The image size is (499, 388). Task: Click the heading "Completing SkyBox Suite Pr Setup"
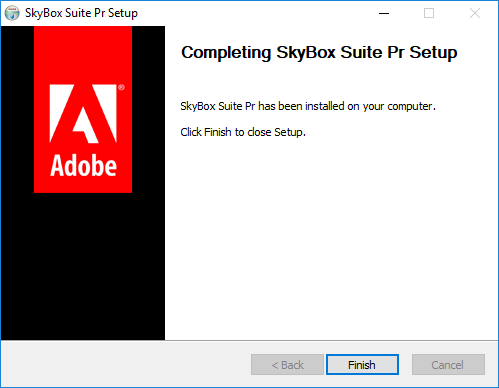319,53
